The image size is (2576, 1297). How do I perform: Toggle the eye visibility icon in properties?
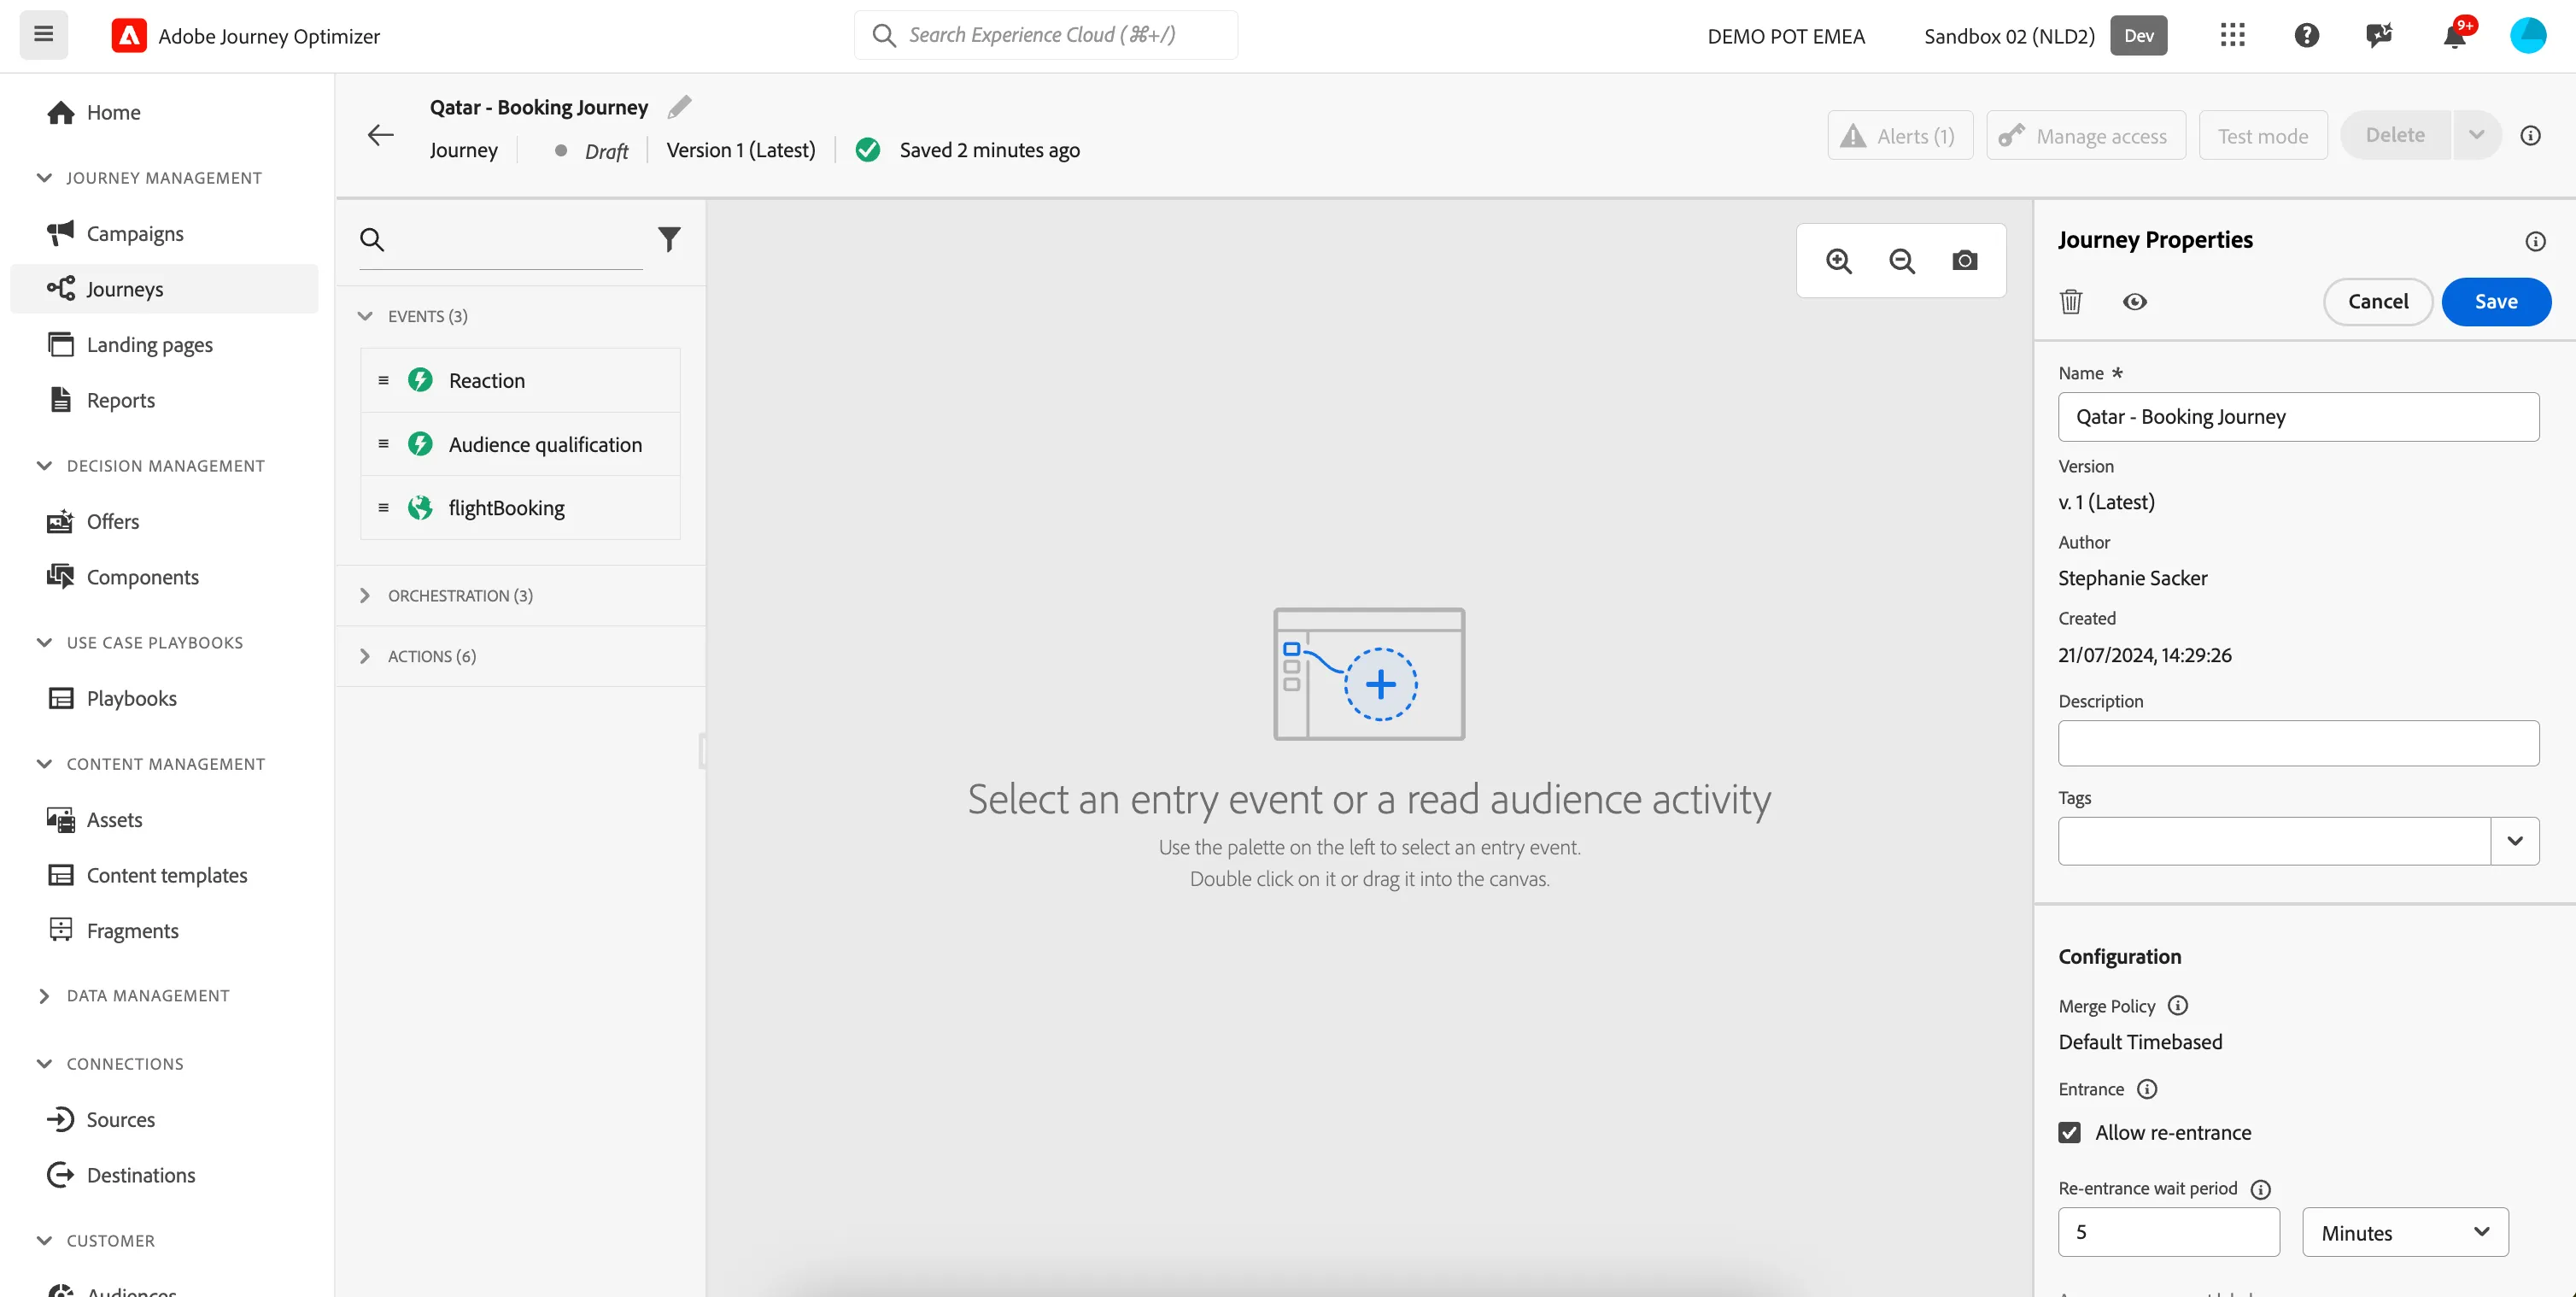2134,302
